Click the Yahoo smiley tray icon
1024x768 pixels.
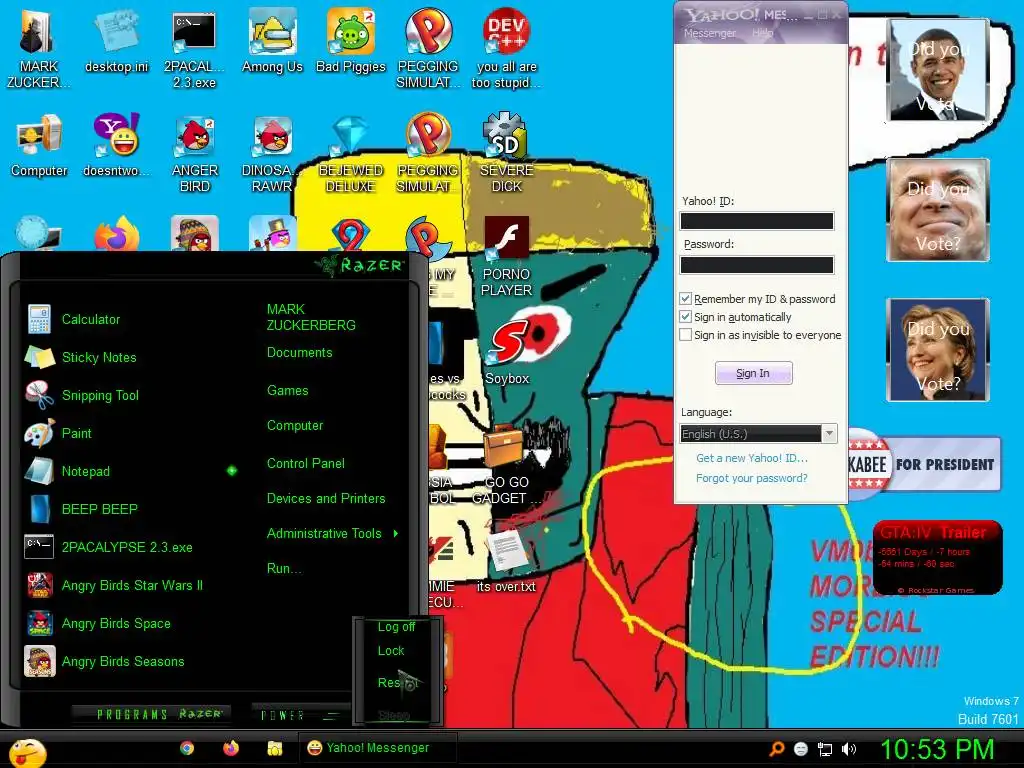pyautogui.click(x=801, y=749)
